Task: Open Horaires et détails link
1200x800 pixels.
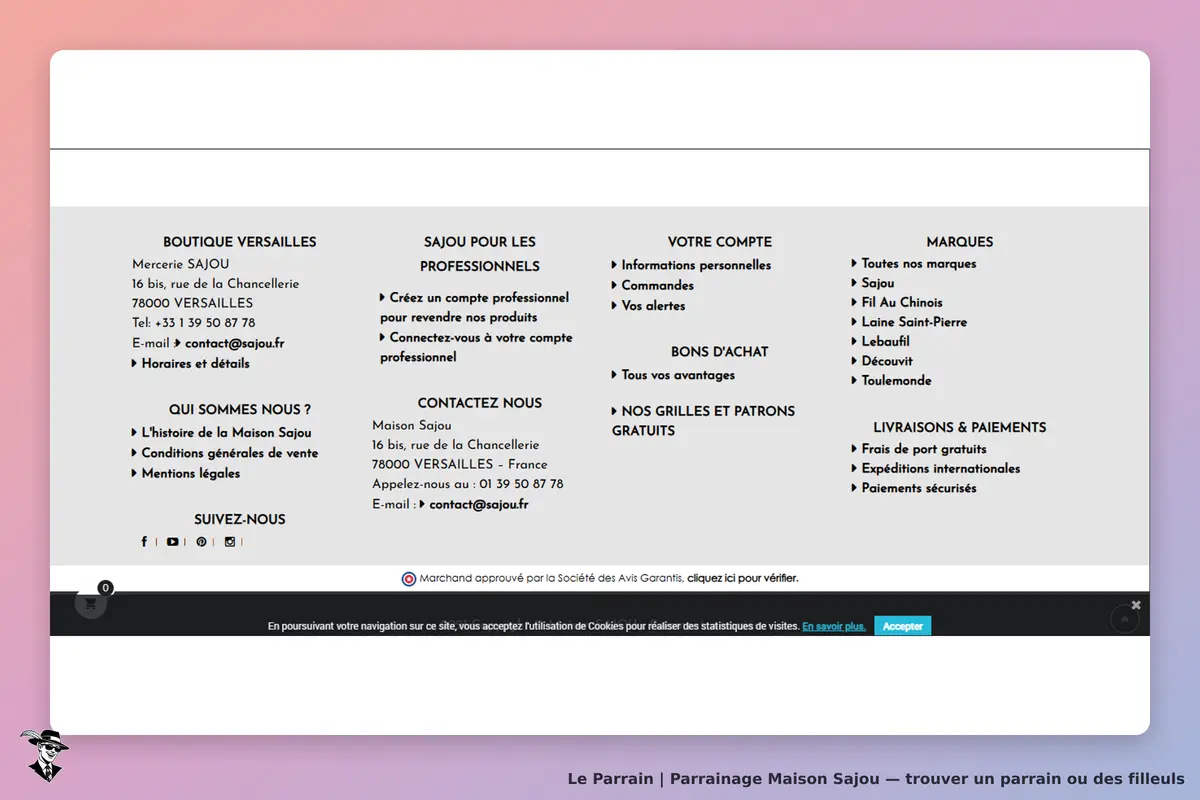Action: click(x=196, y=363)
